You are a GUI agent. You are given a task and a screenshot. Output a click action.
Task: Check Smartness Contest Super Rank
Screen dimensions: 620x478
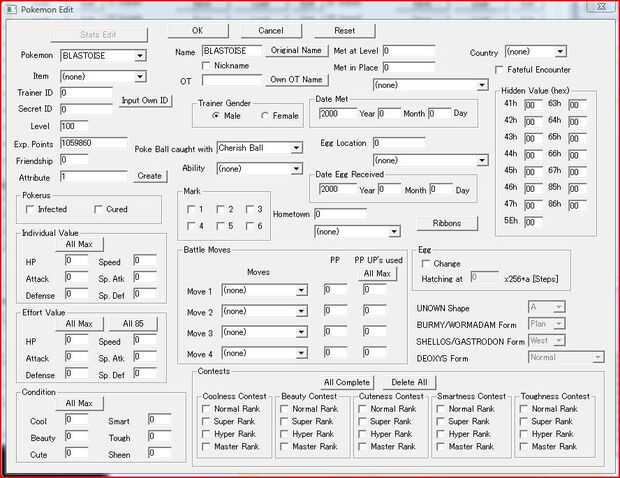click(x=440, y=421)
